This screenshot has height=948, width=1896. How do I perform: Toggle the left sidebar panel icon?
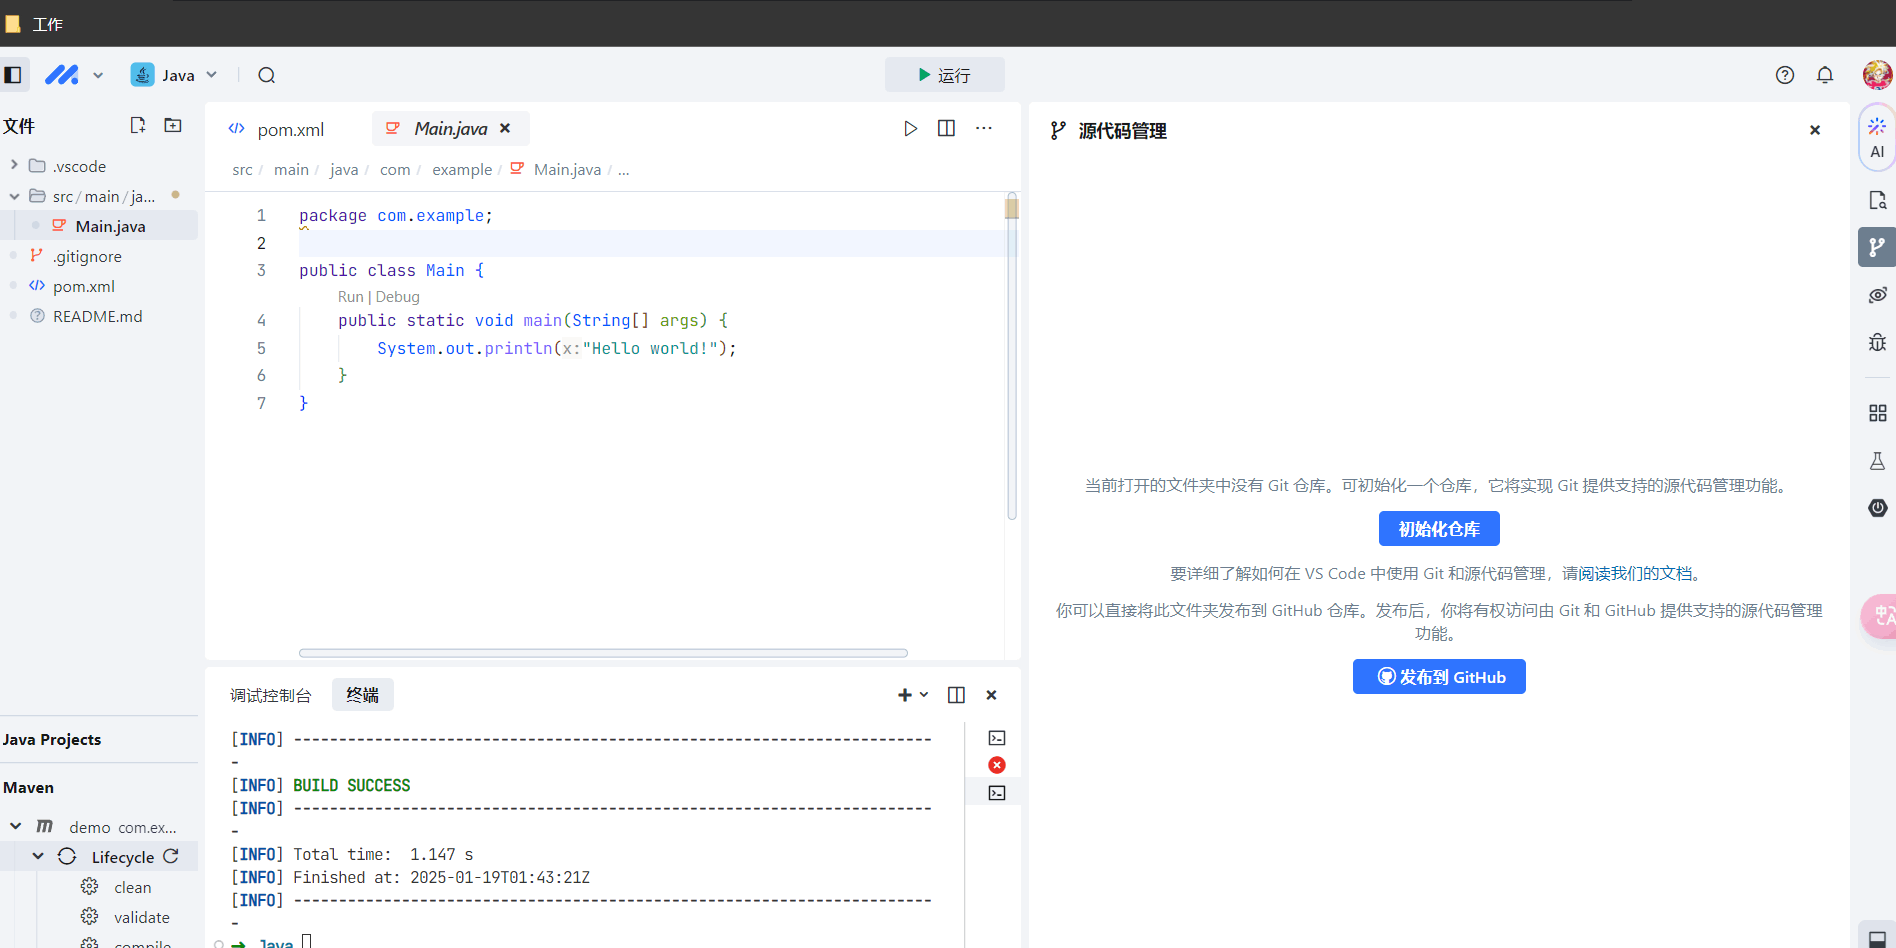click(13, 75)
